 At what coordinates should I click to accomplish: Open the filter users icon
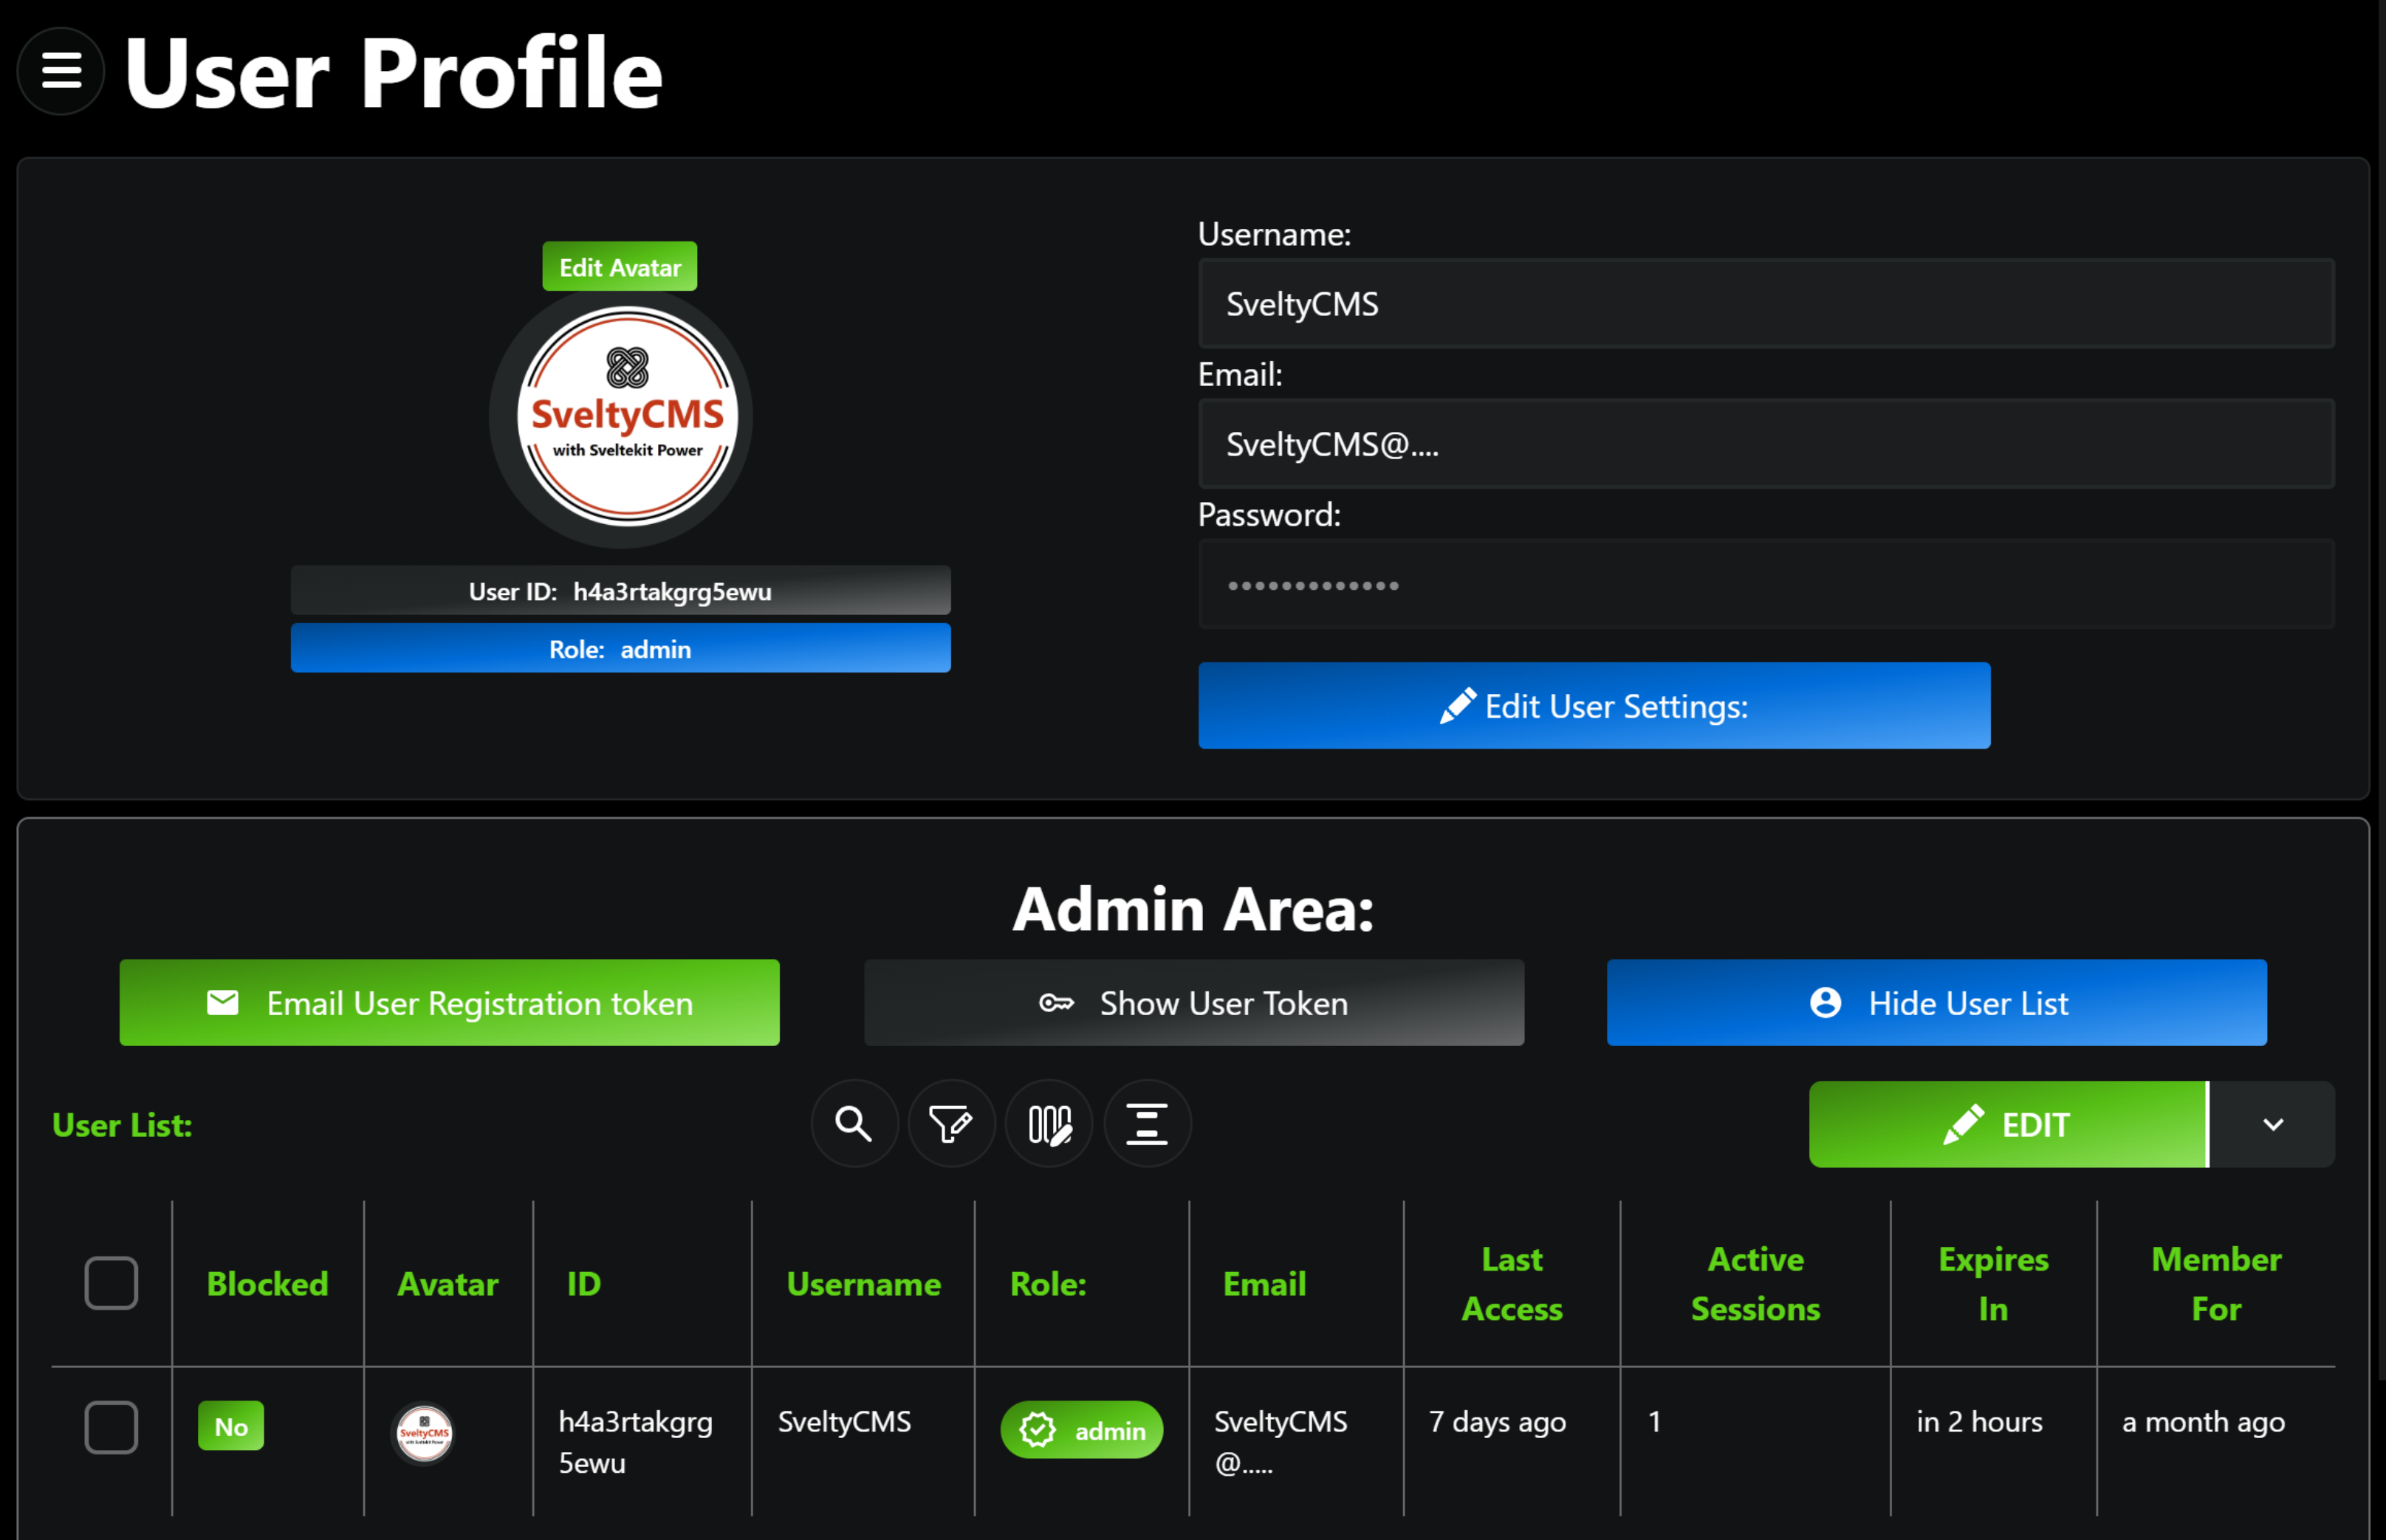click(951, 1123)
